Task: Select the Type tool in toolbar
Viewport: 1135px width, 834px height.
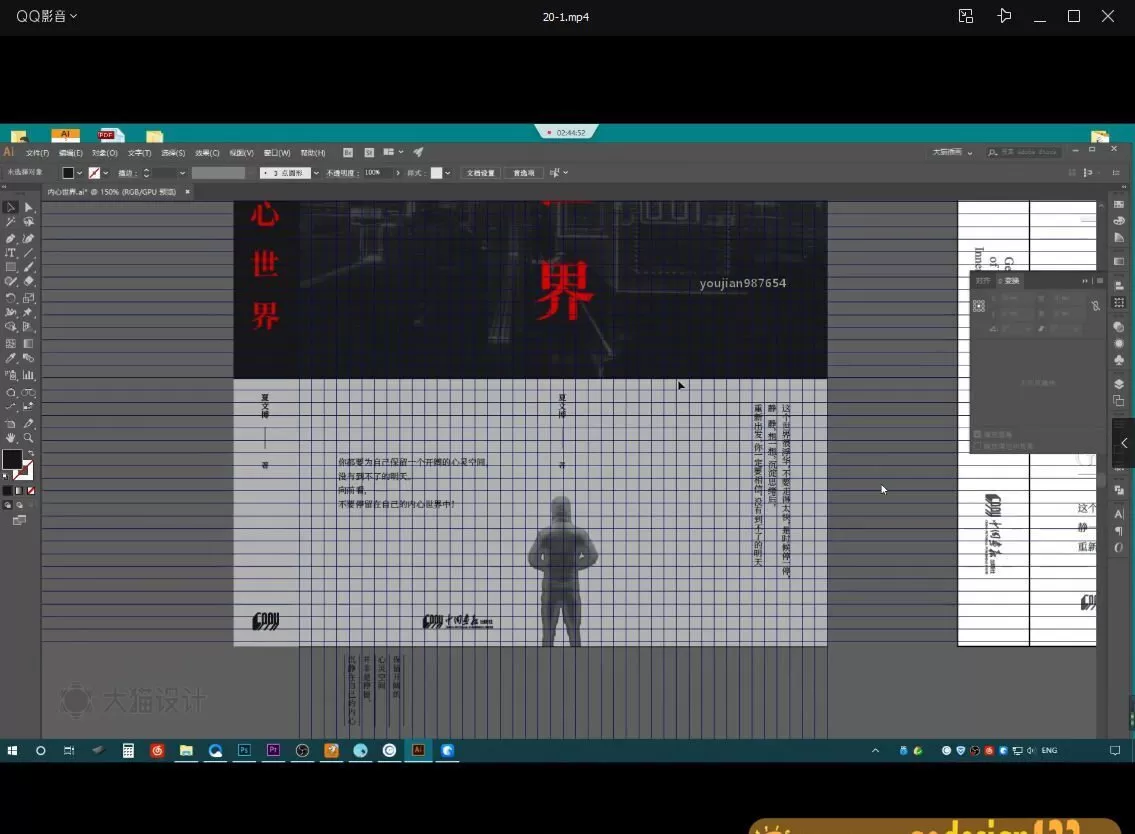Action: tap(10, 253)
